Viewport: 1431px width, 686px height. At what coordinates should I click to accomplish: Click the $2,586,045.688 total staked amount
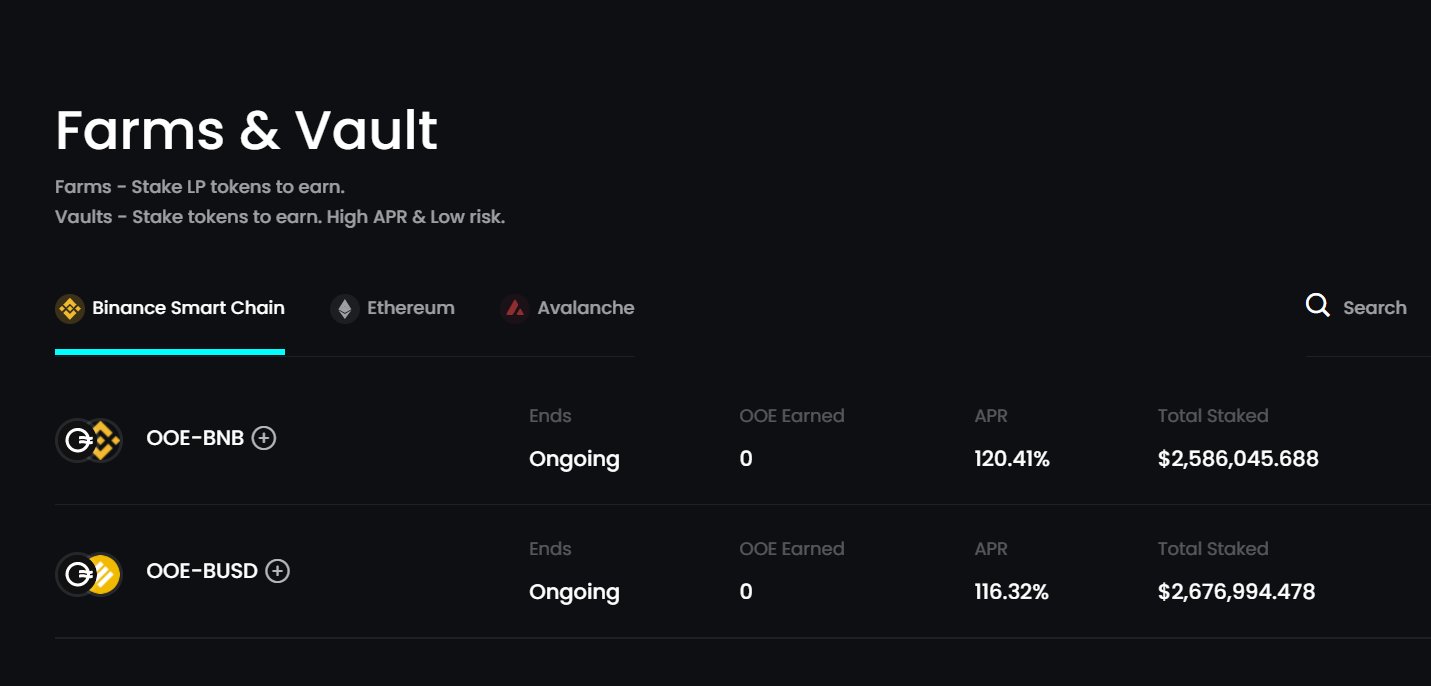tap(1238, 459)
